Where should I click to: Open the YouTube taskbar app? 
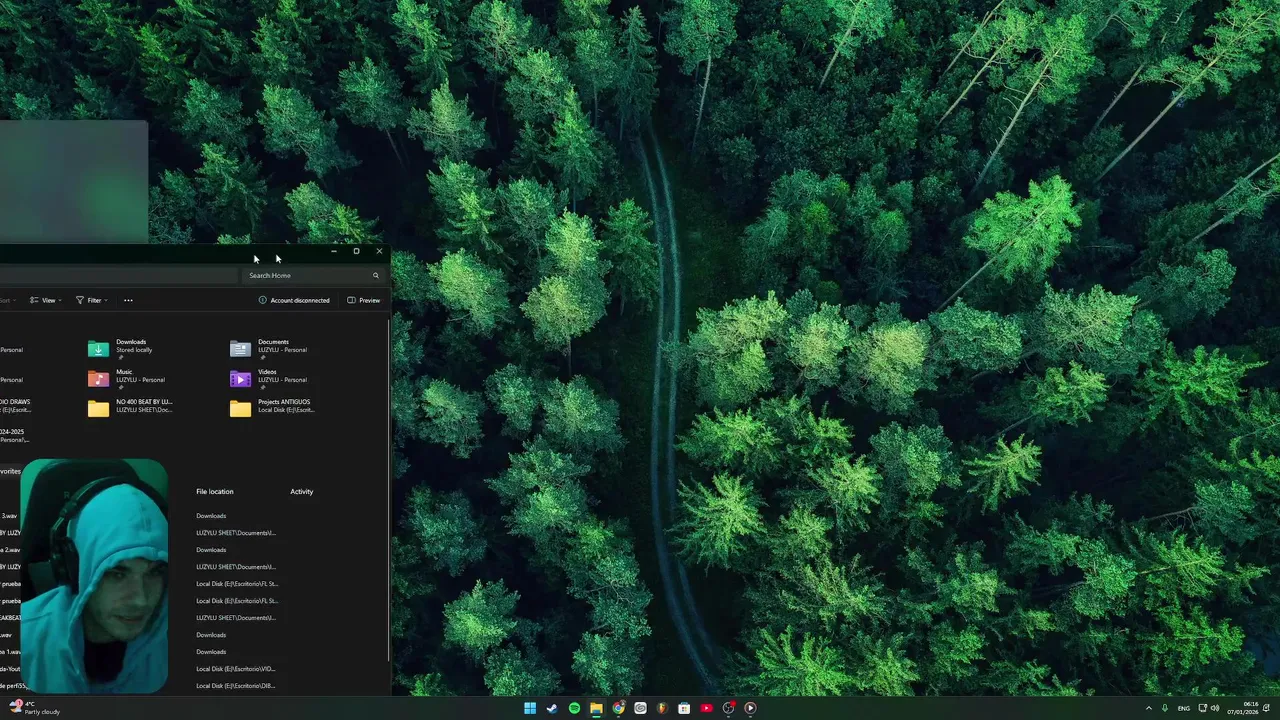coord(706,708)
